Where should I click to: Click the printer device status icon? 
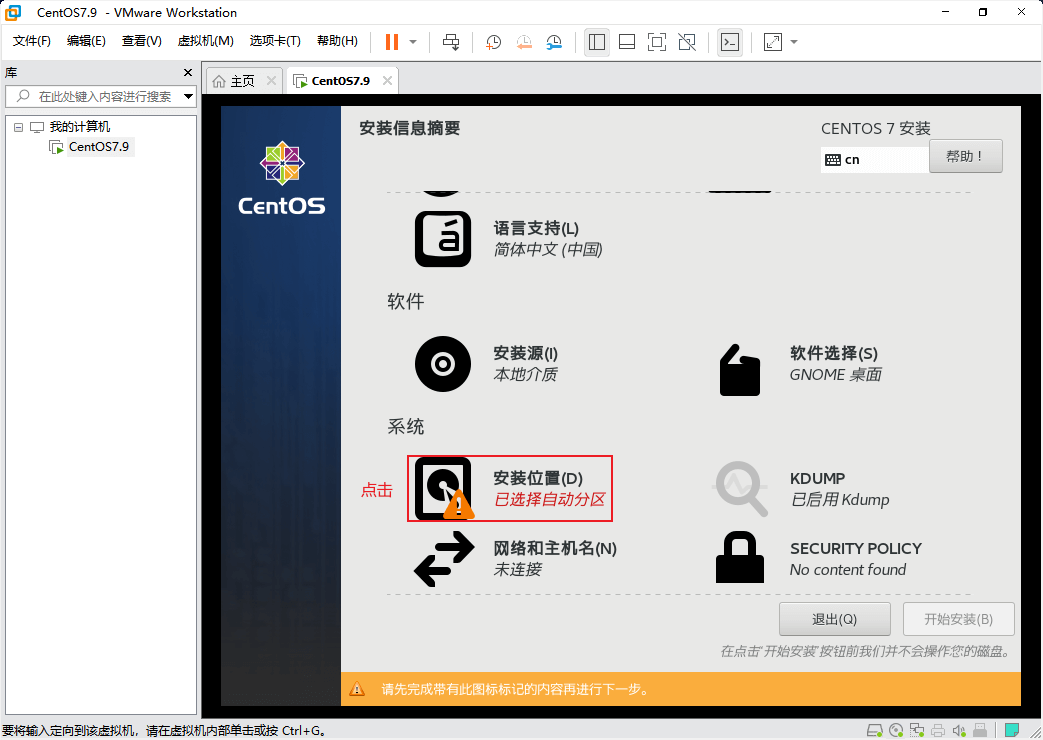(938, 731)
